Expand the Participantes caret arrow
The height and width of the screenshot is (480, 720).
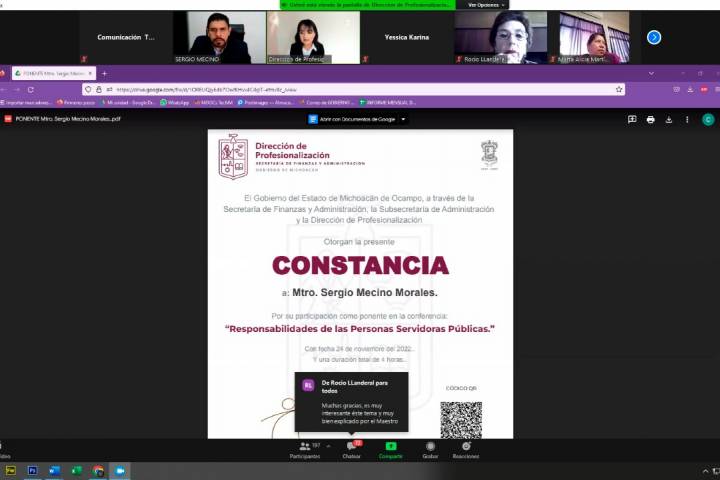[x=328, y=446]
